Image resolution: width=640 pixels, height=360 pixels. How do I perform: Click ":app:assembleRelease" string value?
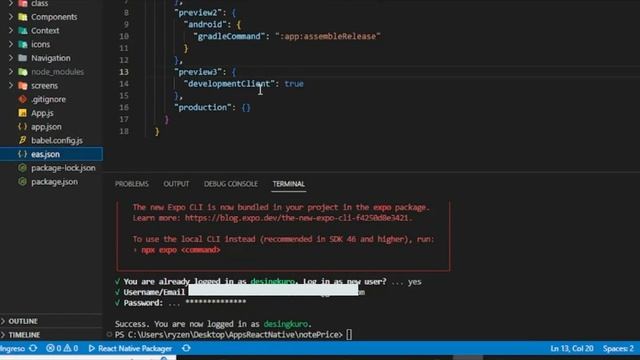tap(328, 36)
